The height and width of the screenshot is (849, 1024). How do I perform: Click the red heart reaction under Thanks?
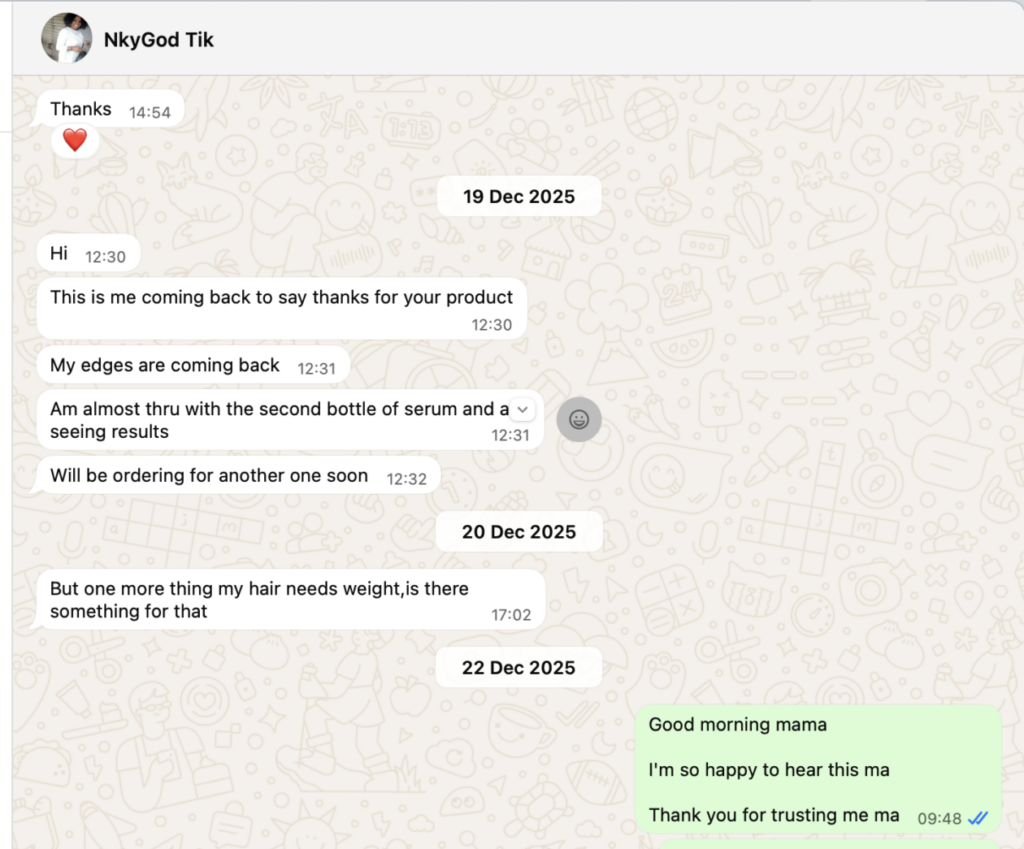(74, 140)
